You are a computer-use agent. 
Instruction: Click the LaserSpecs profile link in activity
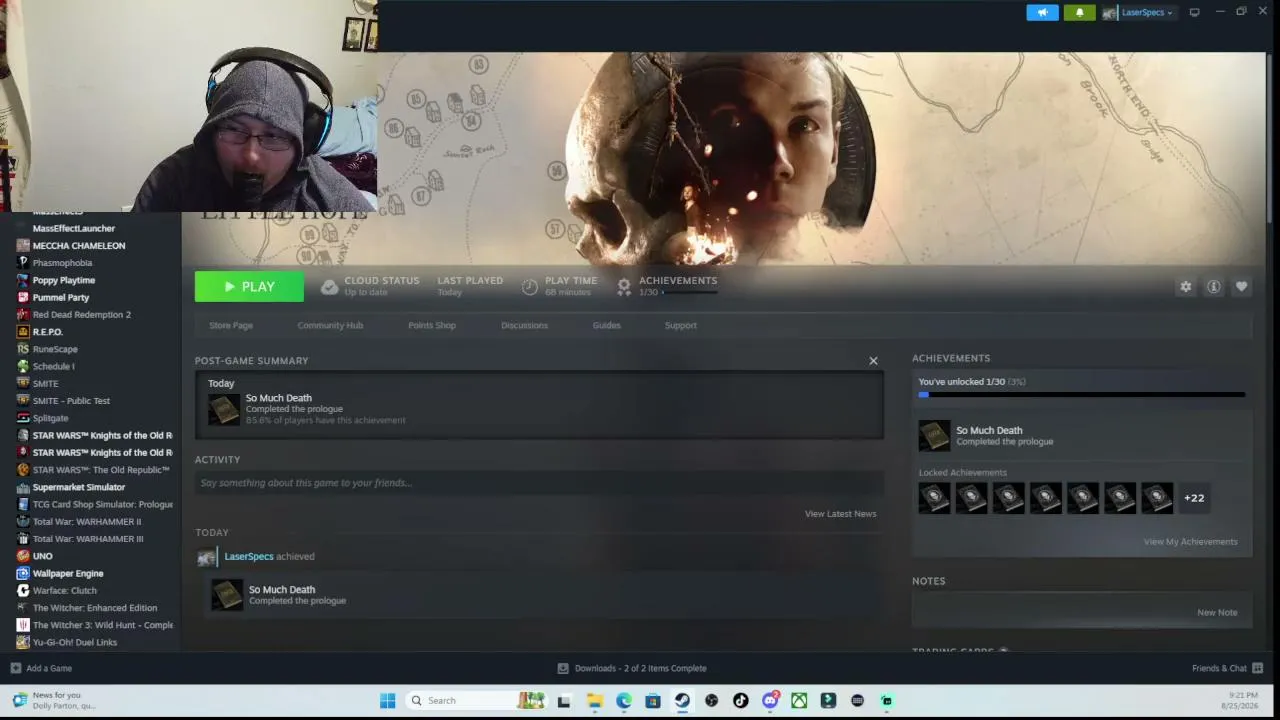249,556
